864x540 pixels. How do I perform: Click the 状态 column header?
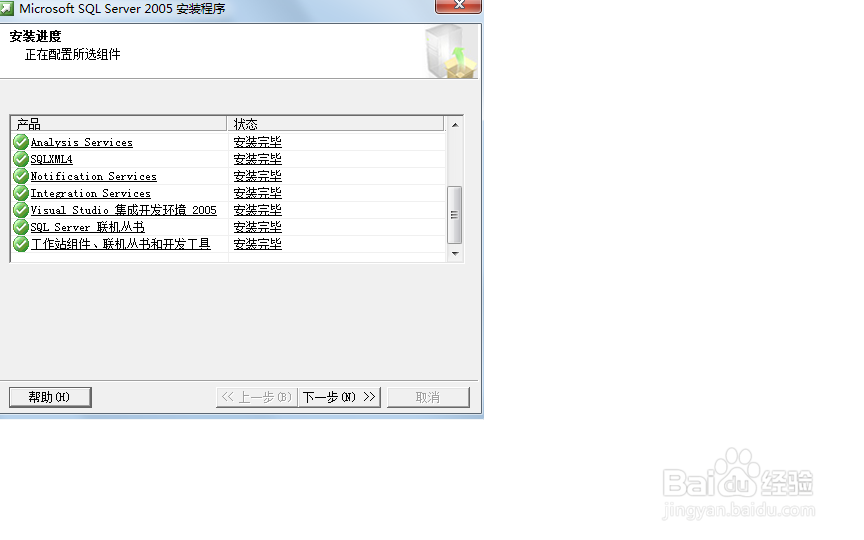[336, 124]
